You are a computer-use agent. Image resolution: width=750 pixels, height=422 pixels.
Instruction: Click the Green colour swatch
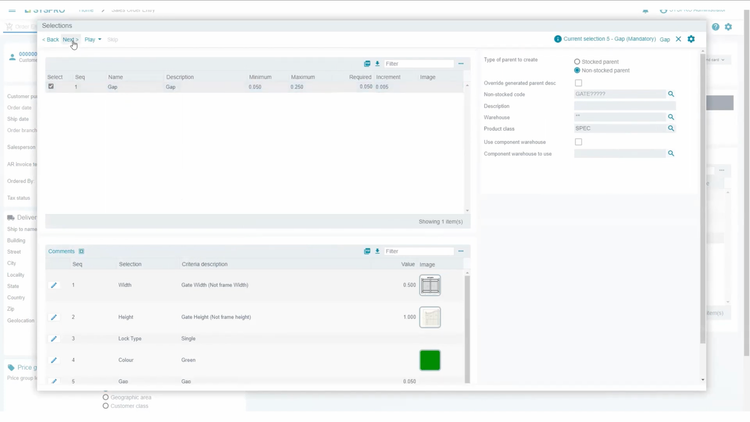point(430,360)
